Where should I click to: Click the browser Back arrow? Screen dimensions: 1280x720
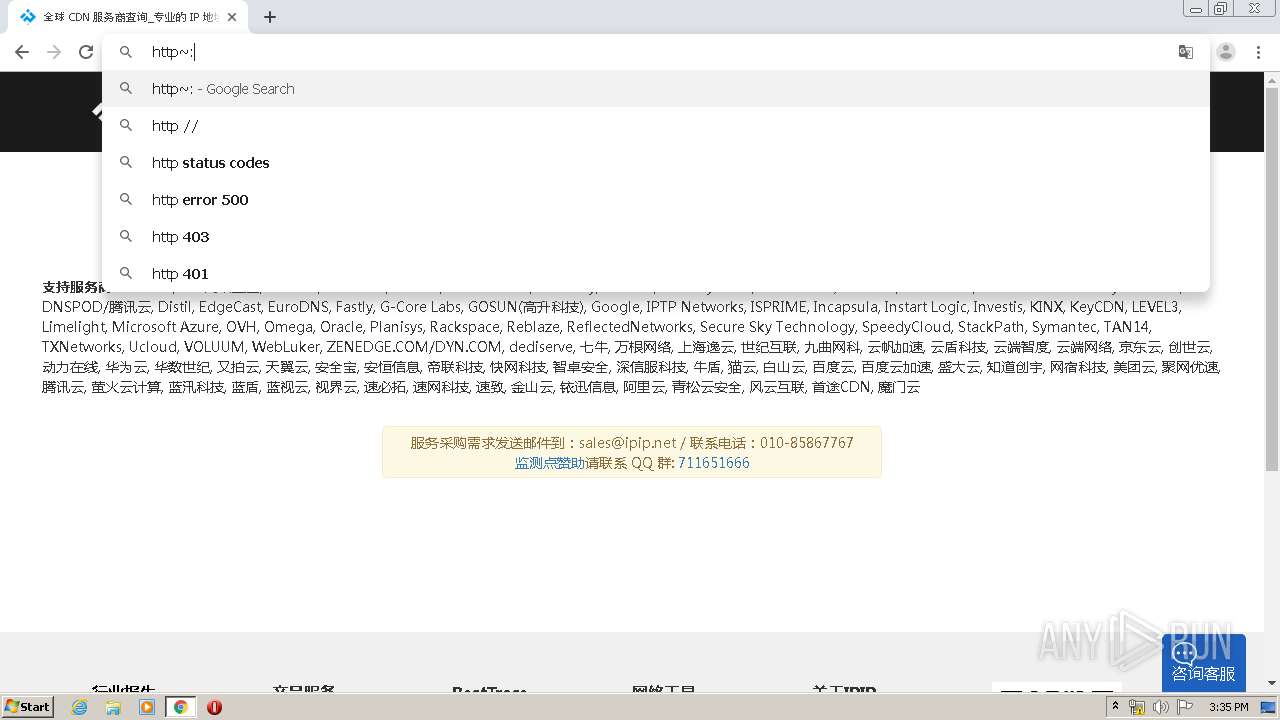coord(22,52)
